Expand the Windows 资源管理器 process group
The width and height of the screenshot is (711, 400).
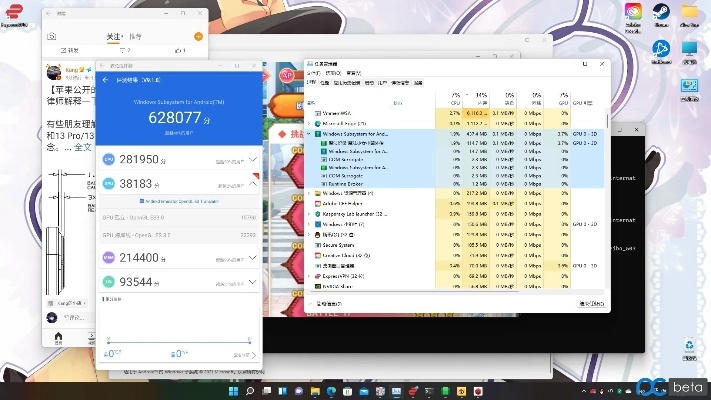click(309, 193)
